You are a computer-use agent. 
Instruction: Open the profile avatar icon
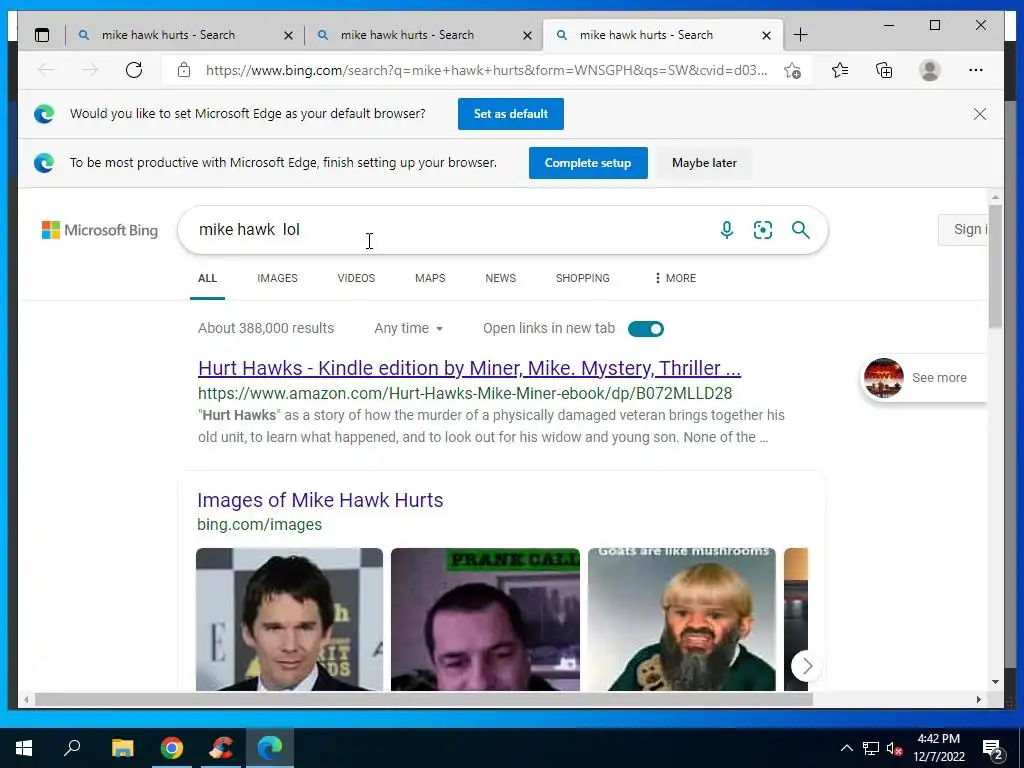point(929,70)
